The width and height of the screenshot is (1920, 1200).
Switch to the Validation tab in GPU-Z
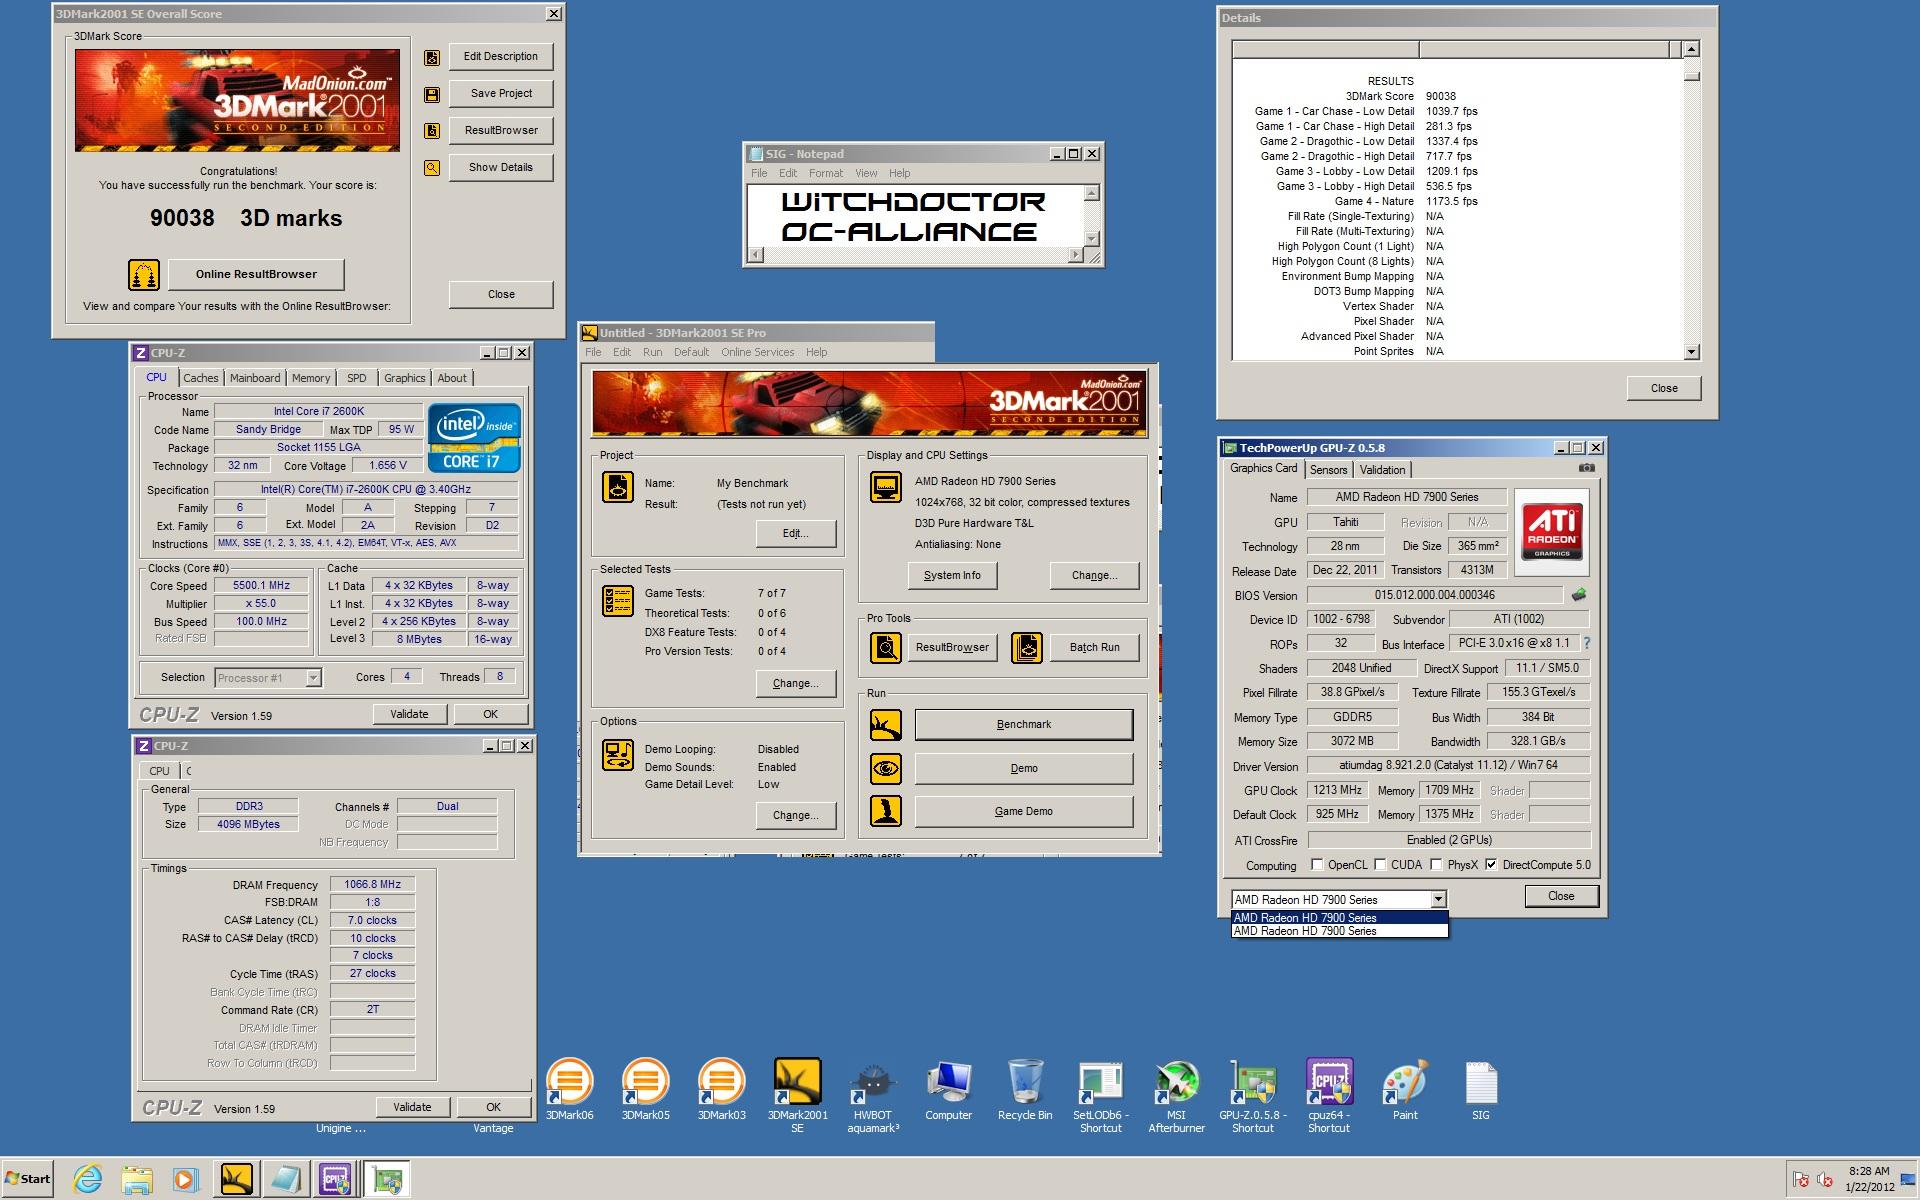pyautogui.click(x=1382, y=470)
